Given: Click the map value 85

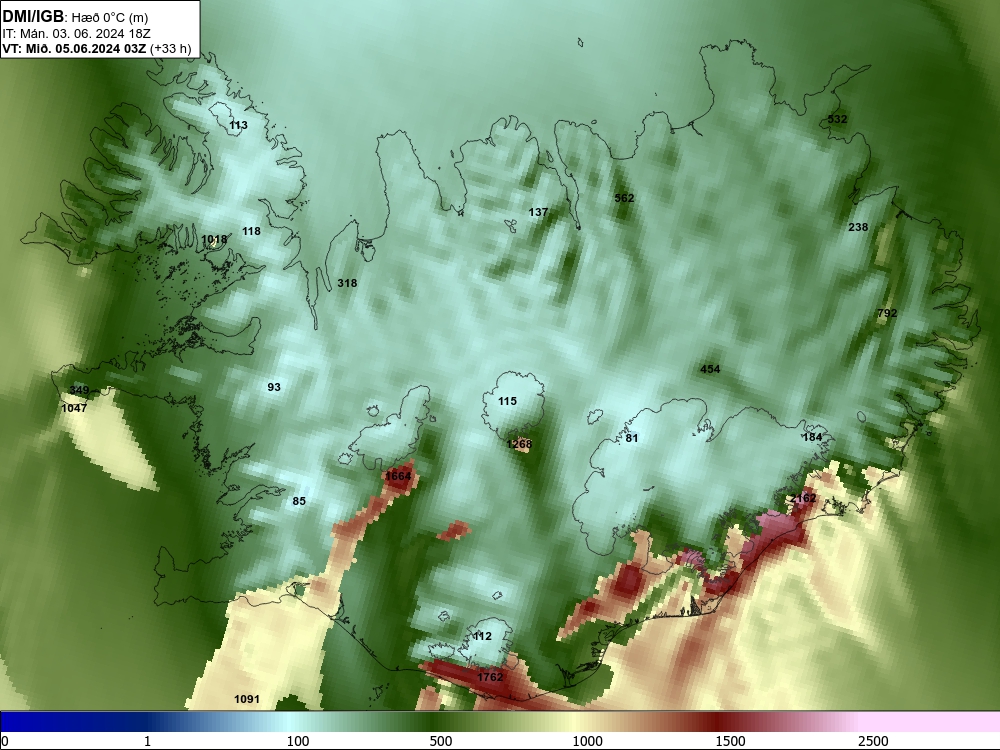Looking at the screenshot, I should pyautogui.click(x=299, y=501).
